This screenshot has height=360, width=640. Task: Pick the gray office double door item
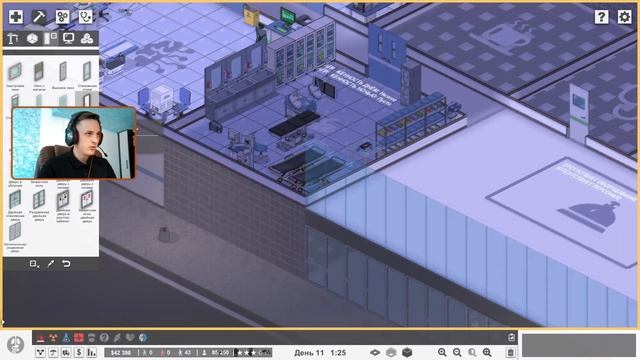pyautogui.click(x=63, y=200)
